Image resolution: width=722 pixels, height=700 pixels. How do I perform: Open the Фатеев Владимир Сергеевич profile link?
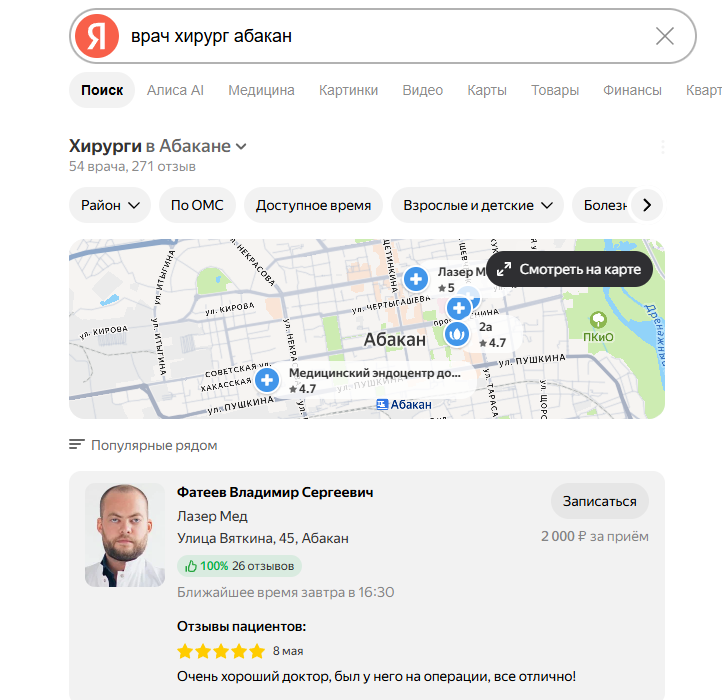click(x=275, y=492)
